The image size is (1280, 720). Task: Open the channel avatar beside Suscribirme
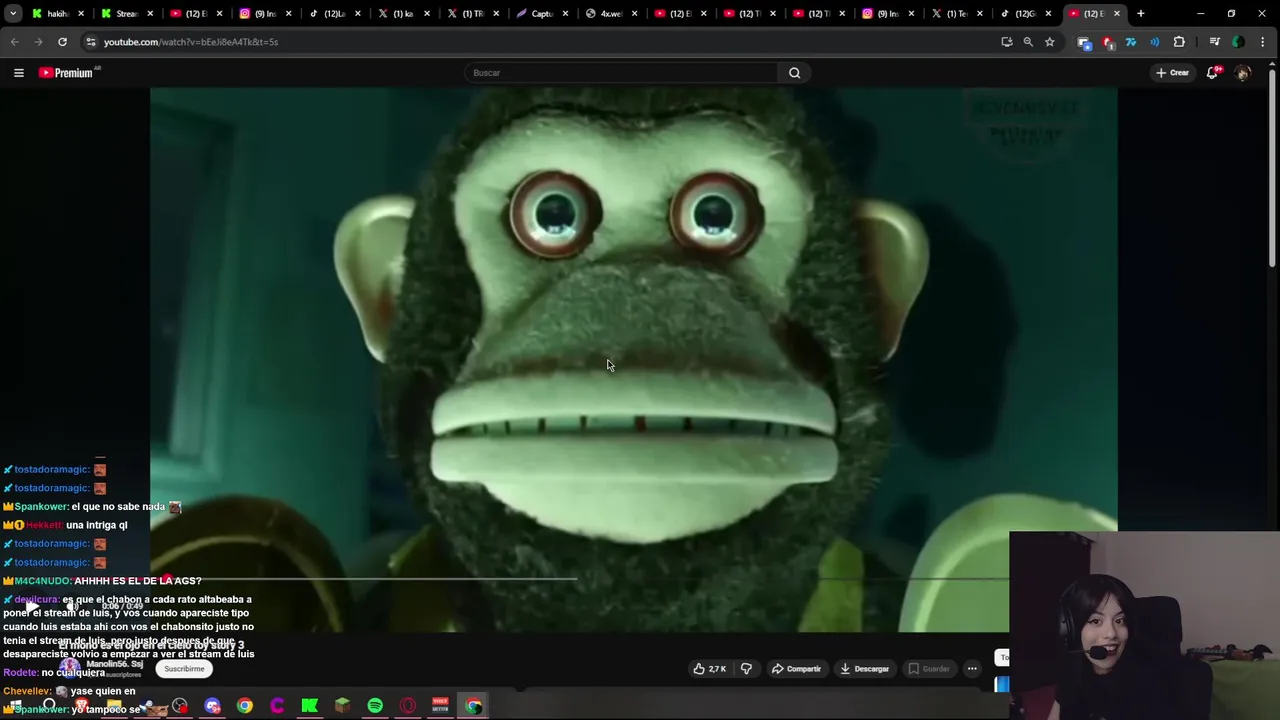point(68,668)
